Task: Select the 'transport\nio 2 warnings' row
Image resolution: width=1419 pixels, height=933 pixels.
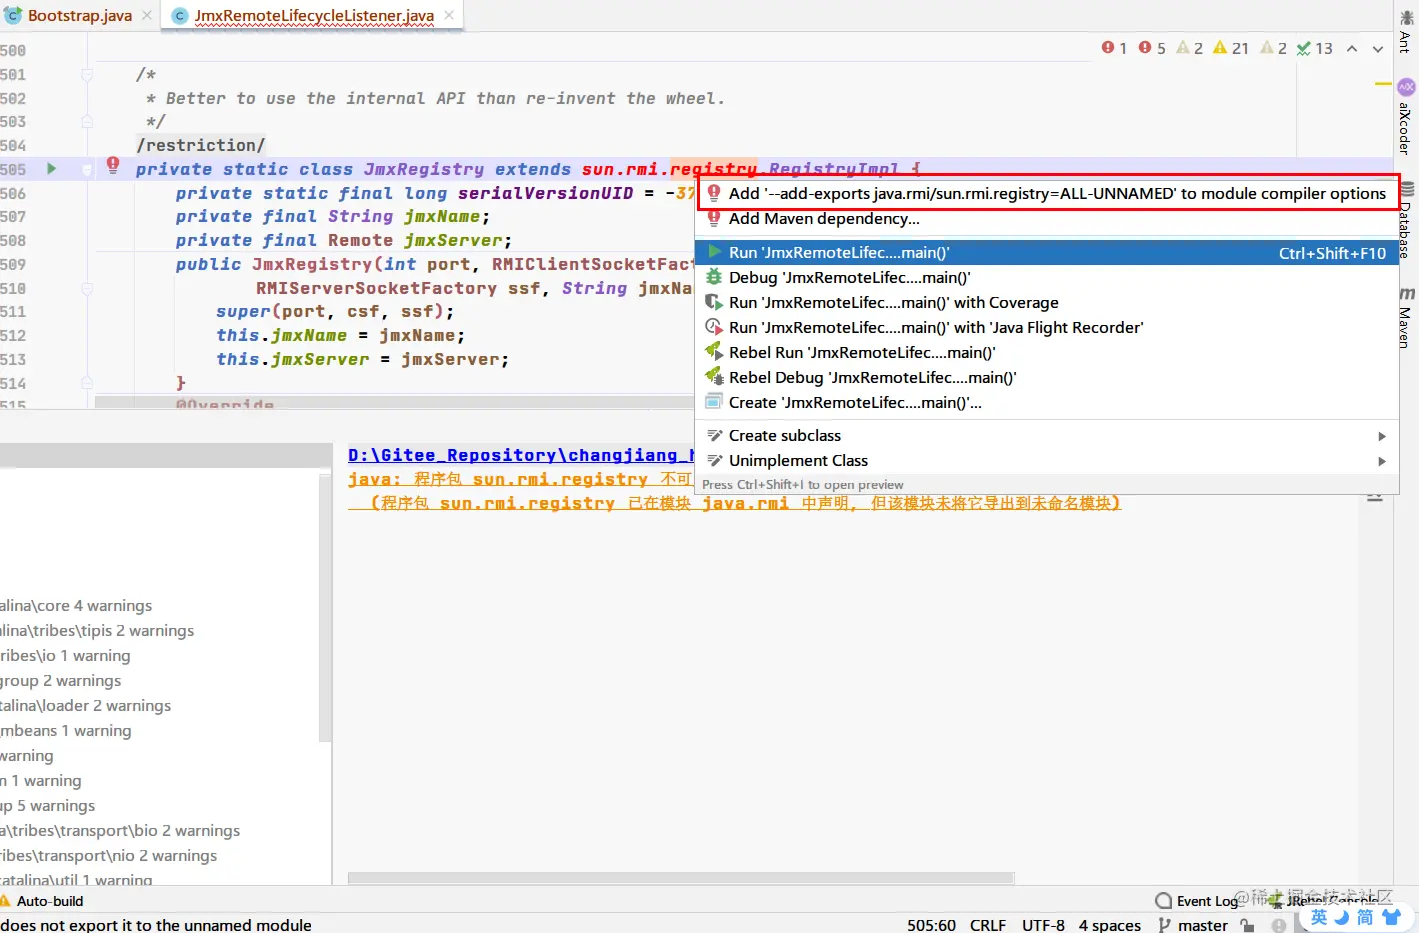Action: (108, 856)
